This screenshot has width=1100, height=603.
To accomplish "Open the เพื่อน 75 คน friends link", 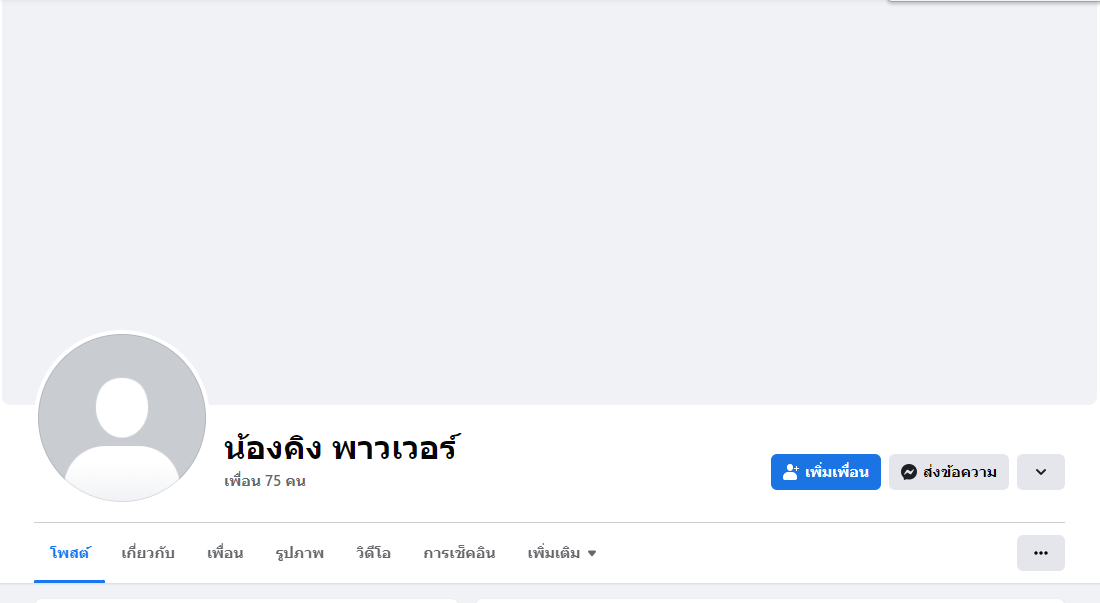I will (265, 481).
